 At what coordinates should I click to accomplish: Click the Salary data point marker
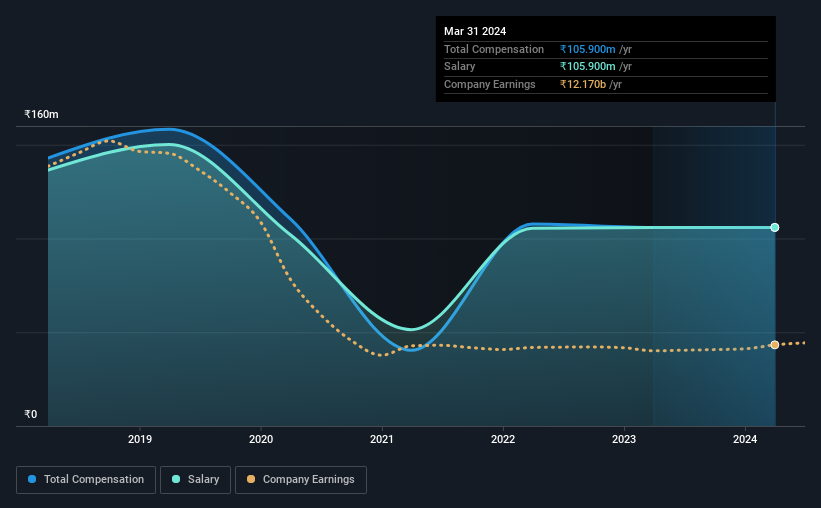775,227
